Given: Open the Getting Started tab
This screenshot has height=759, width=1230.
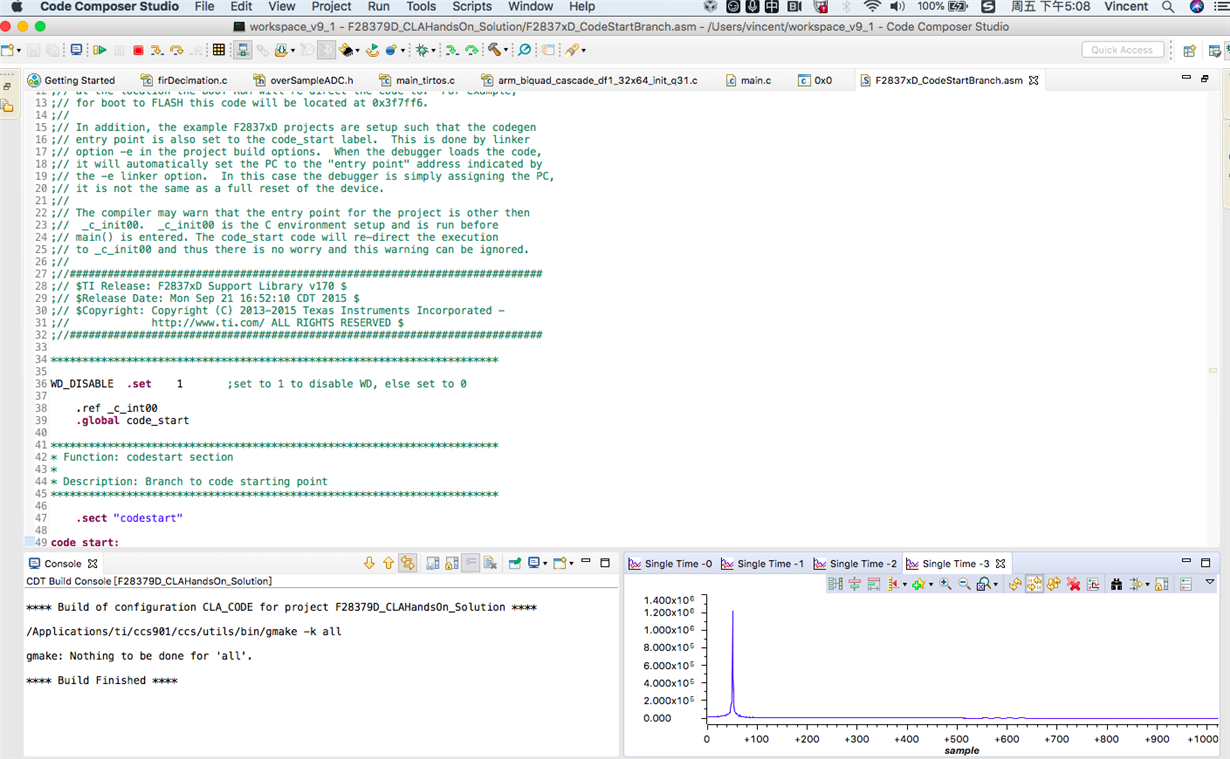Looking at the screenshot, I should [x=71, y=80].
